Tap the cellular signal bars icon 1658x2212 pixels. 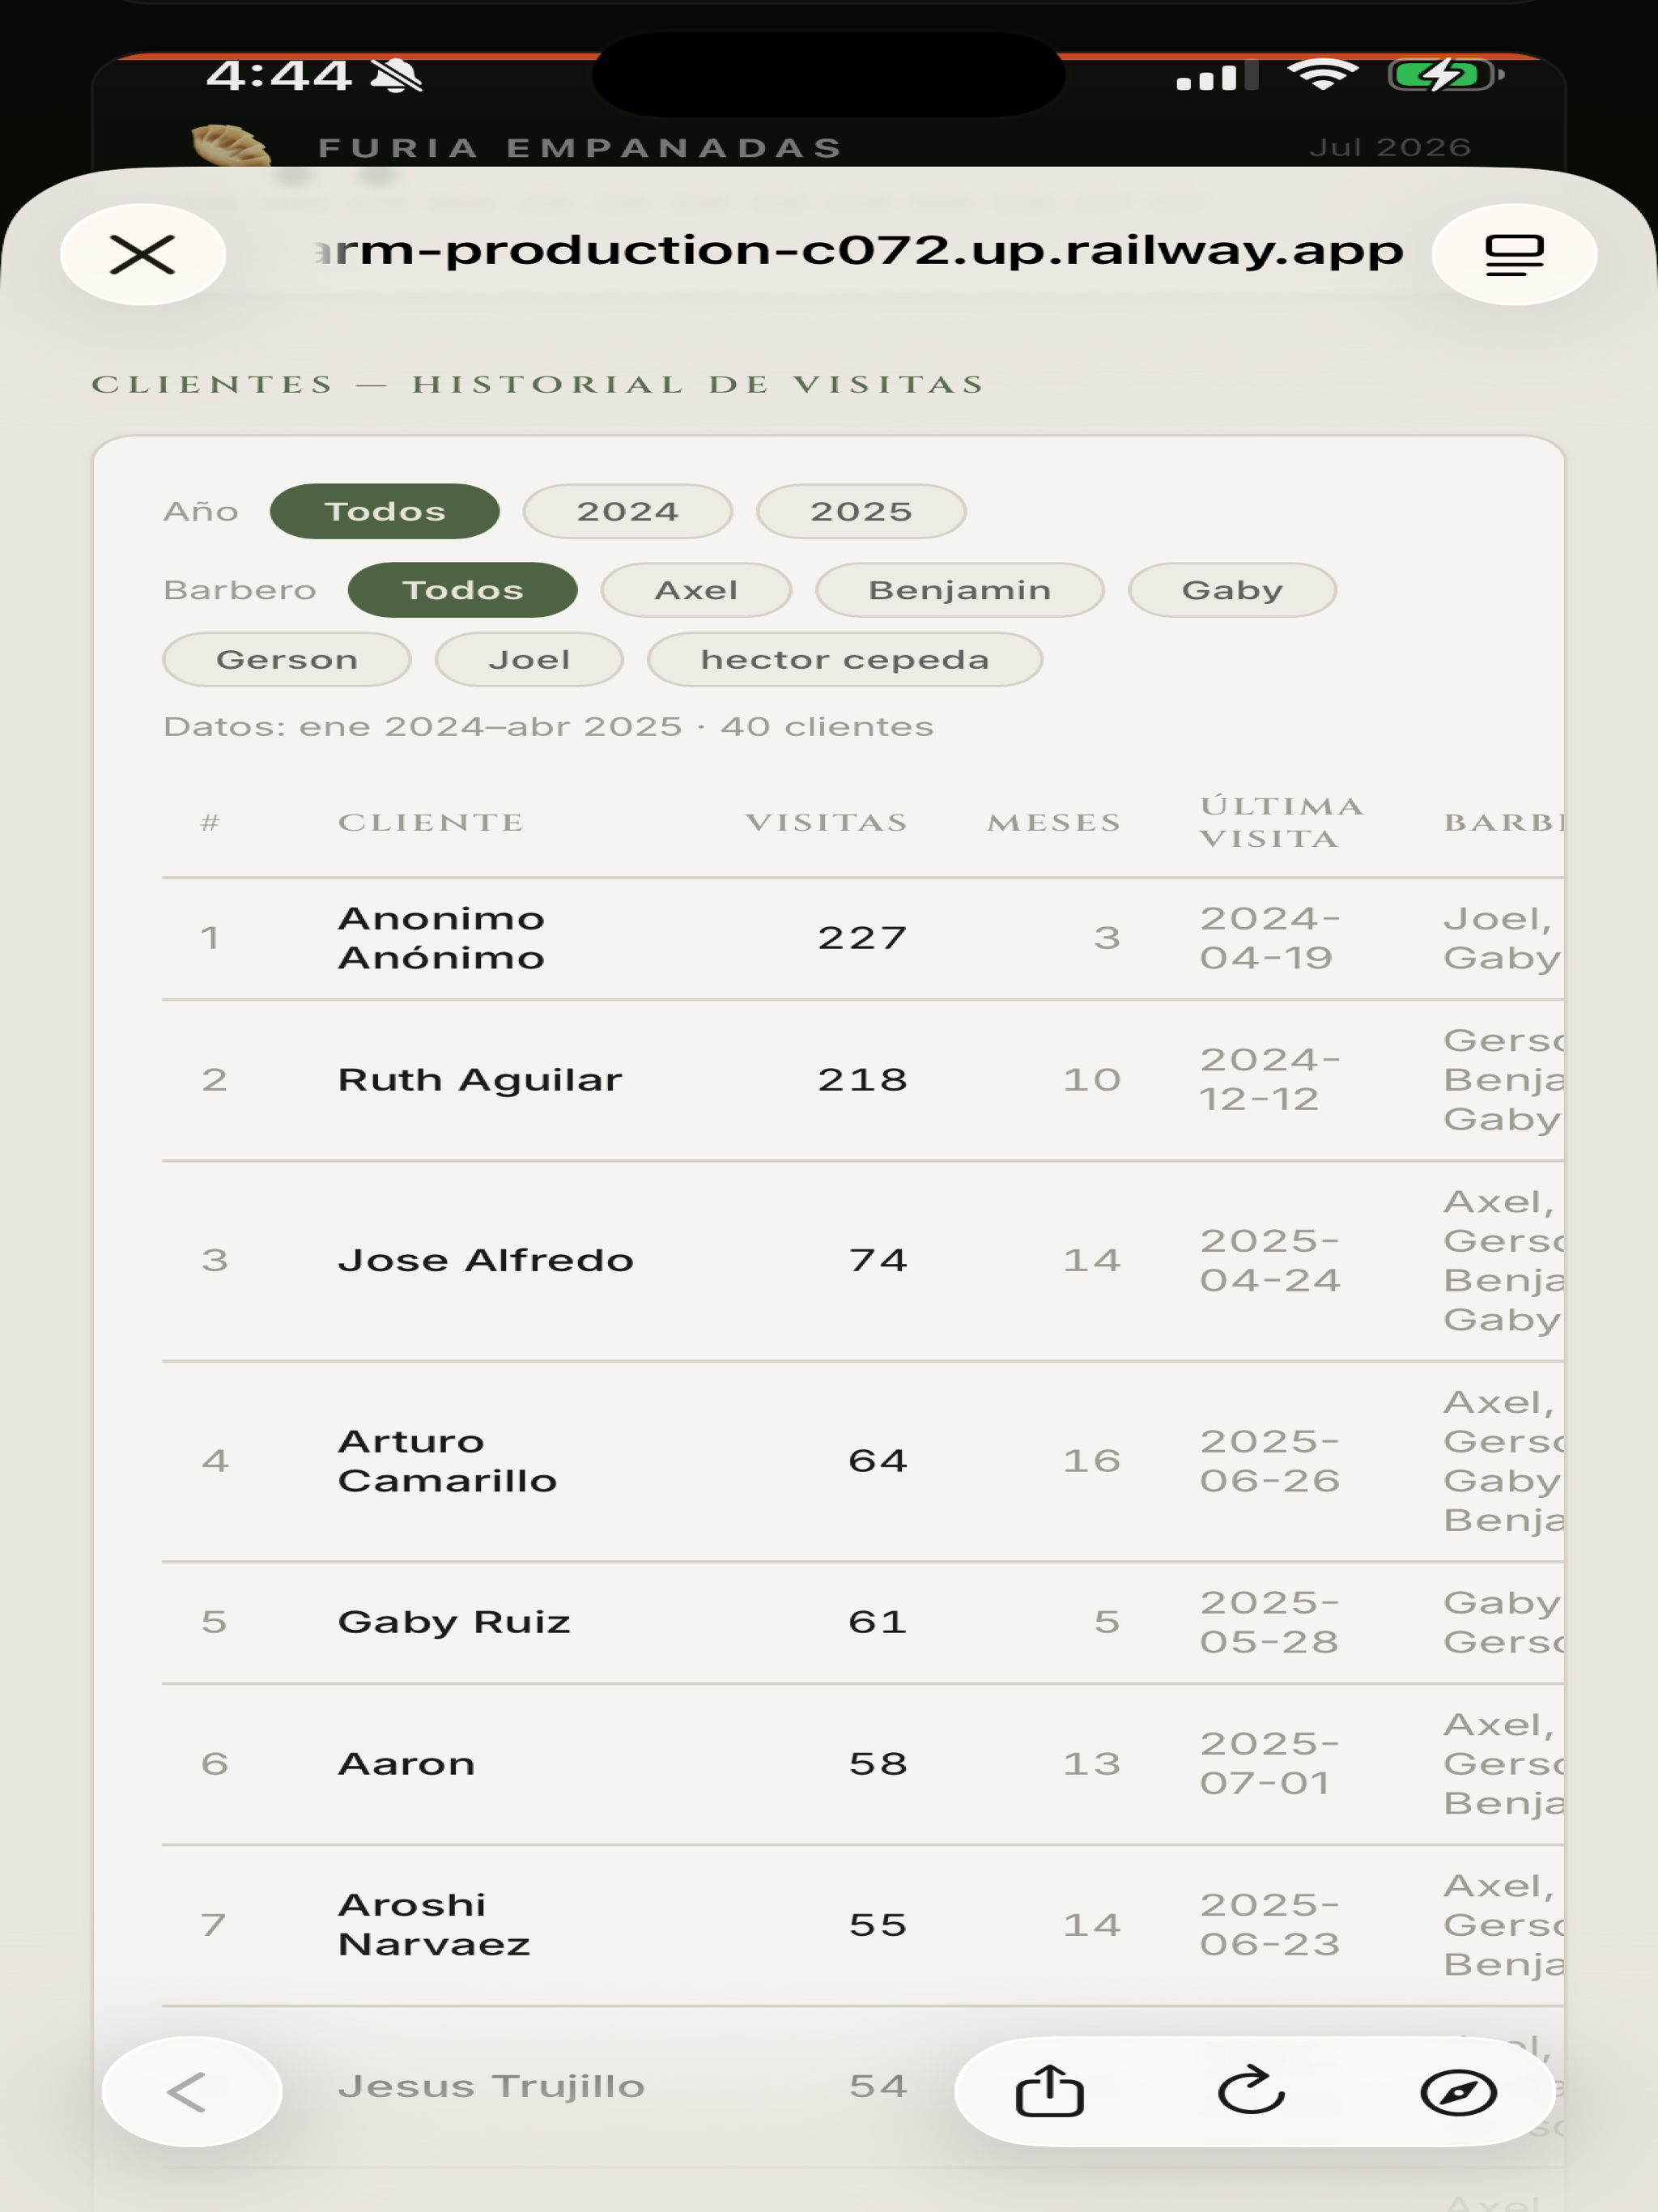coord(1217,76)
